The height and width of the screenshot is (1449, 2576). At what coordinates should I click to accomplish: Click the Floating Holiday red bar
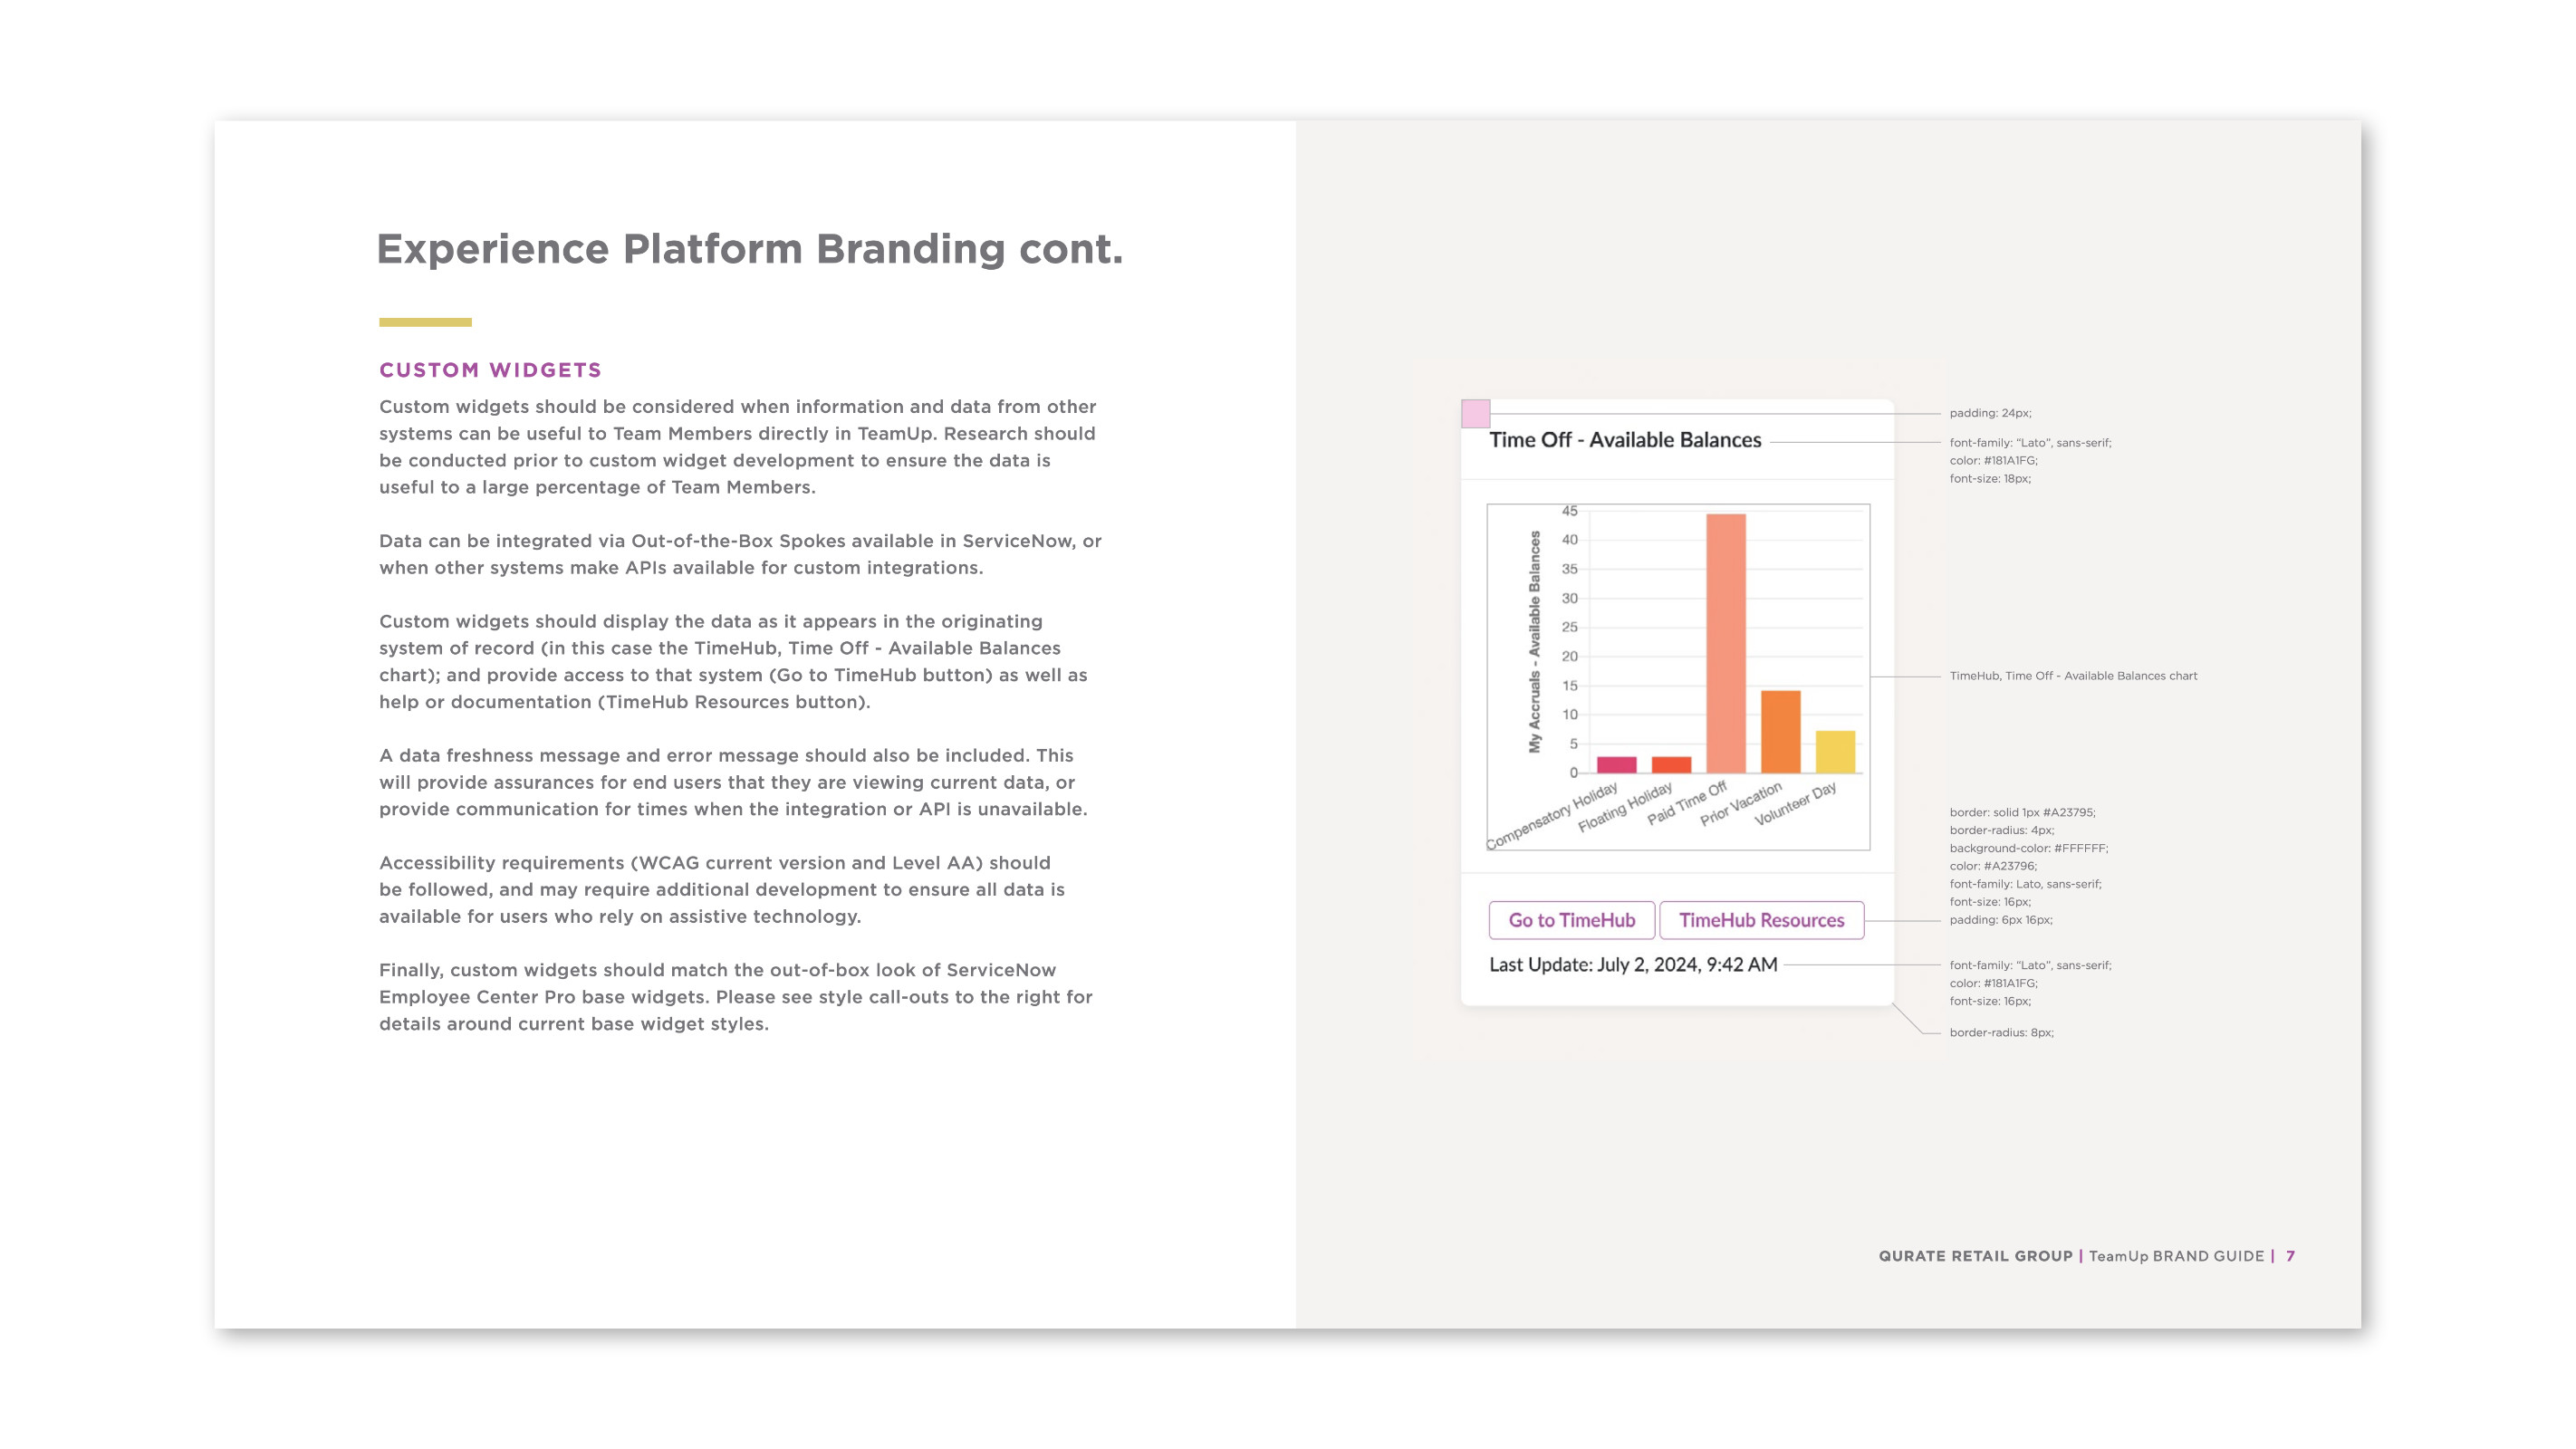pyautogui.click(x=1671, y=765)
